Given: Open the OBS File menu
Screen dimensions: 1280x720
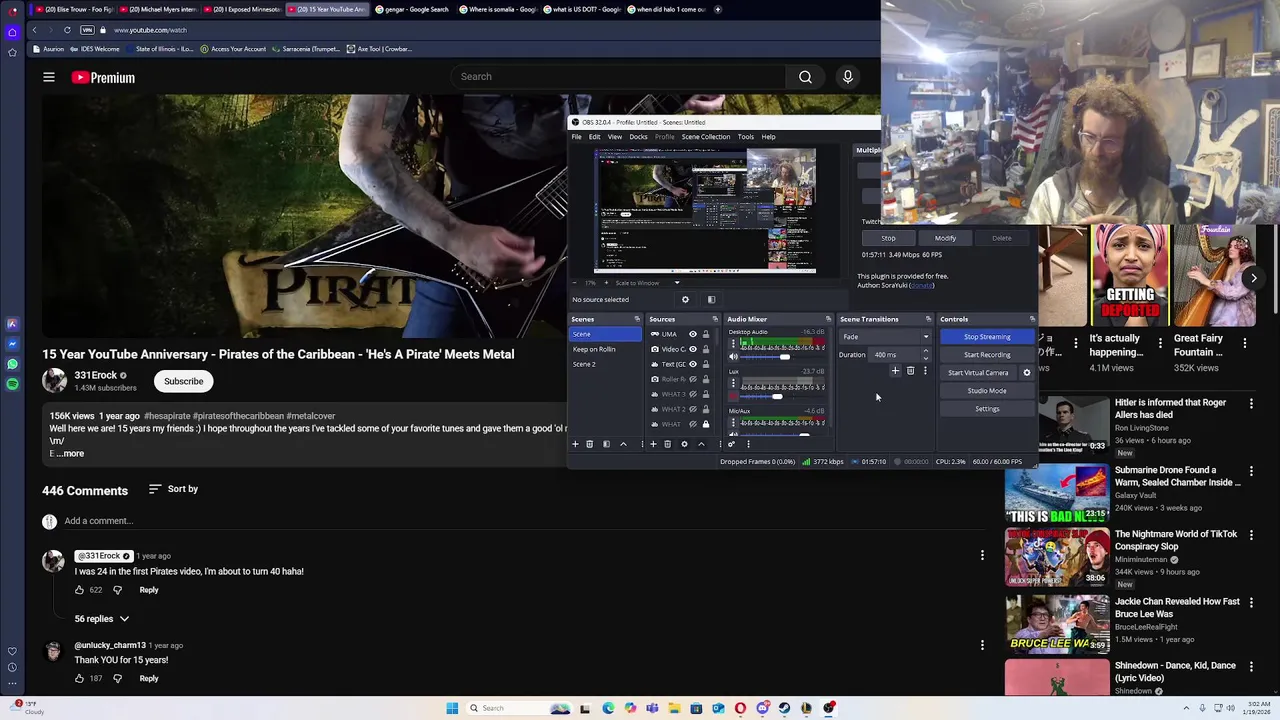Looking at the screenshot, I should [x=577, y=137].
